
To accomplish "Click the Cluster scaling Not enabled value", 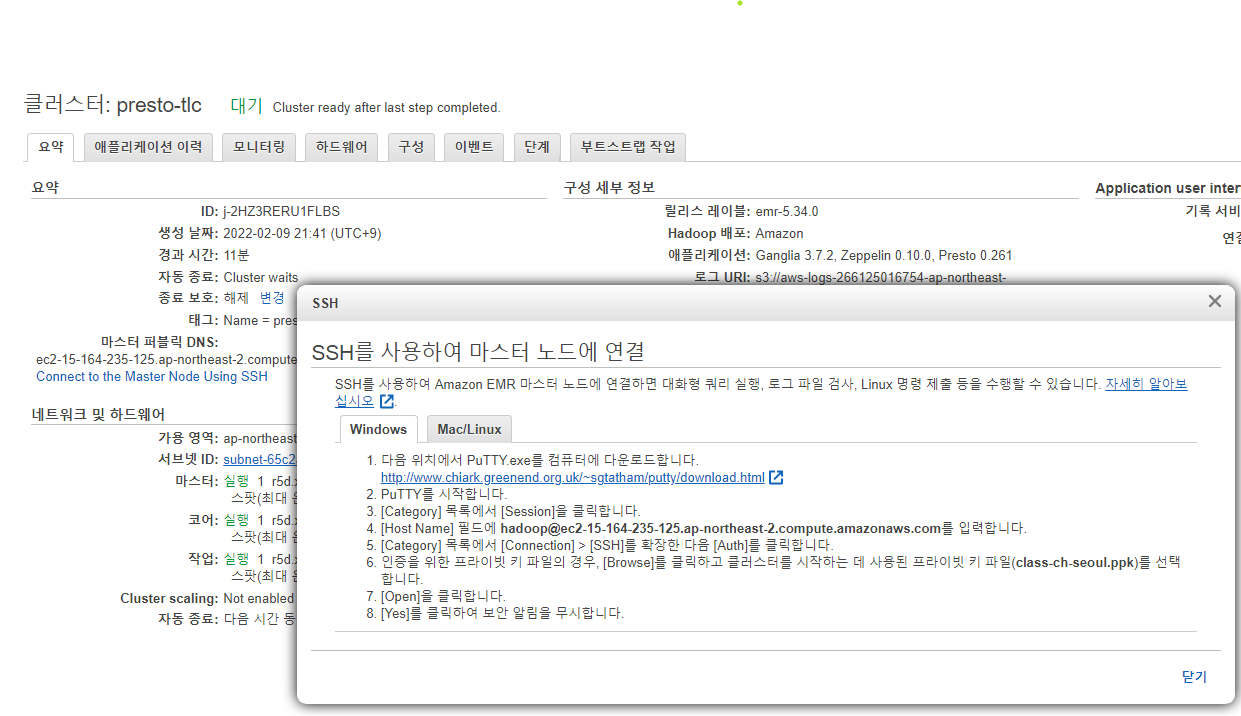I will click(258, 598).
